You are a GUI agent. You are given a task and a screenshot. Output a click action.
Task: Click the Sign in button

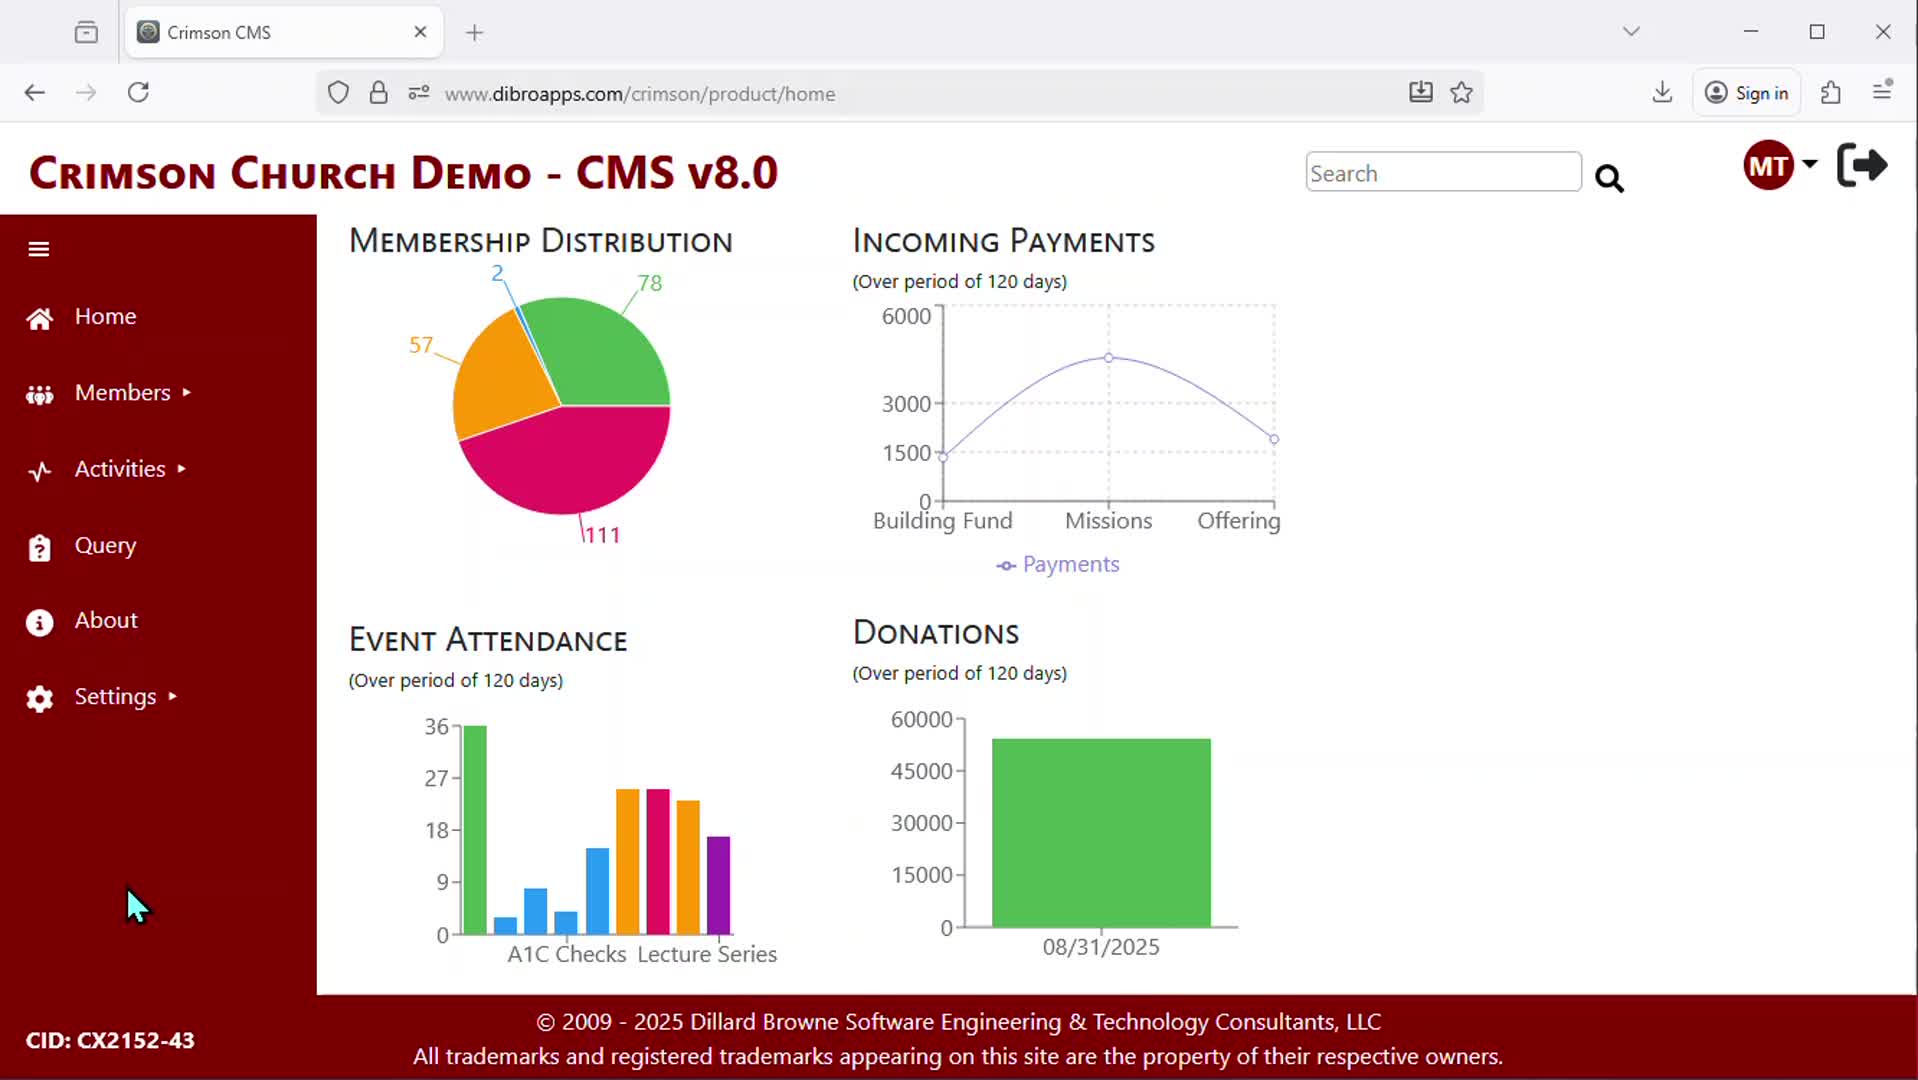click(1746, 93)
